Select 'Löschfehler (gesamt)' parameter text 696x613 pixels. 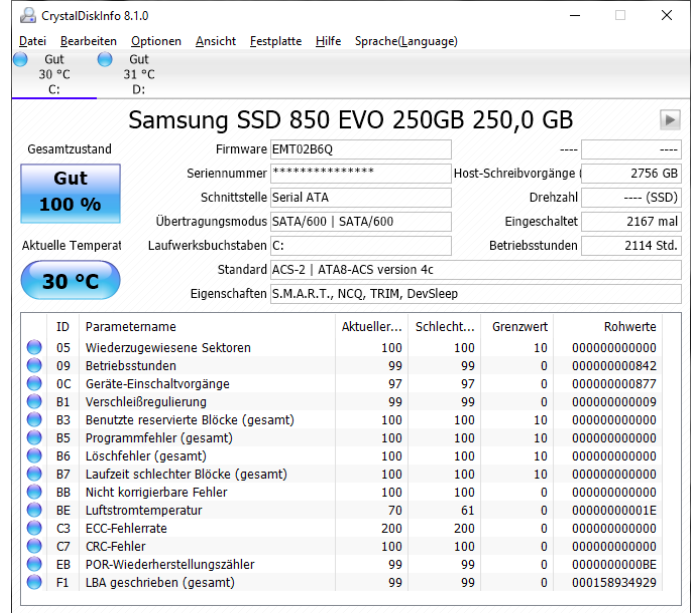146,456
